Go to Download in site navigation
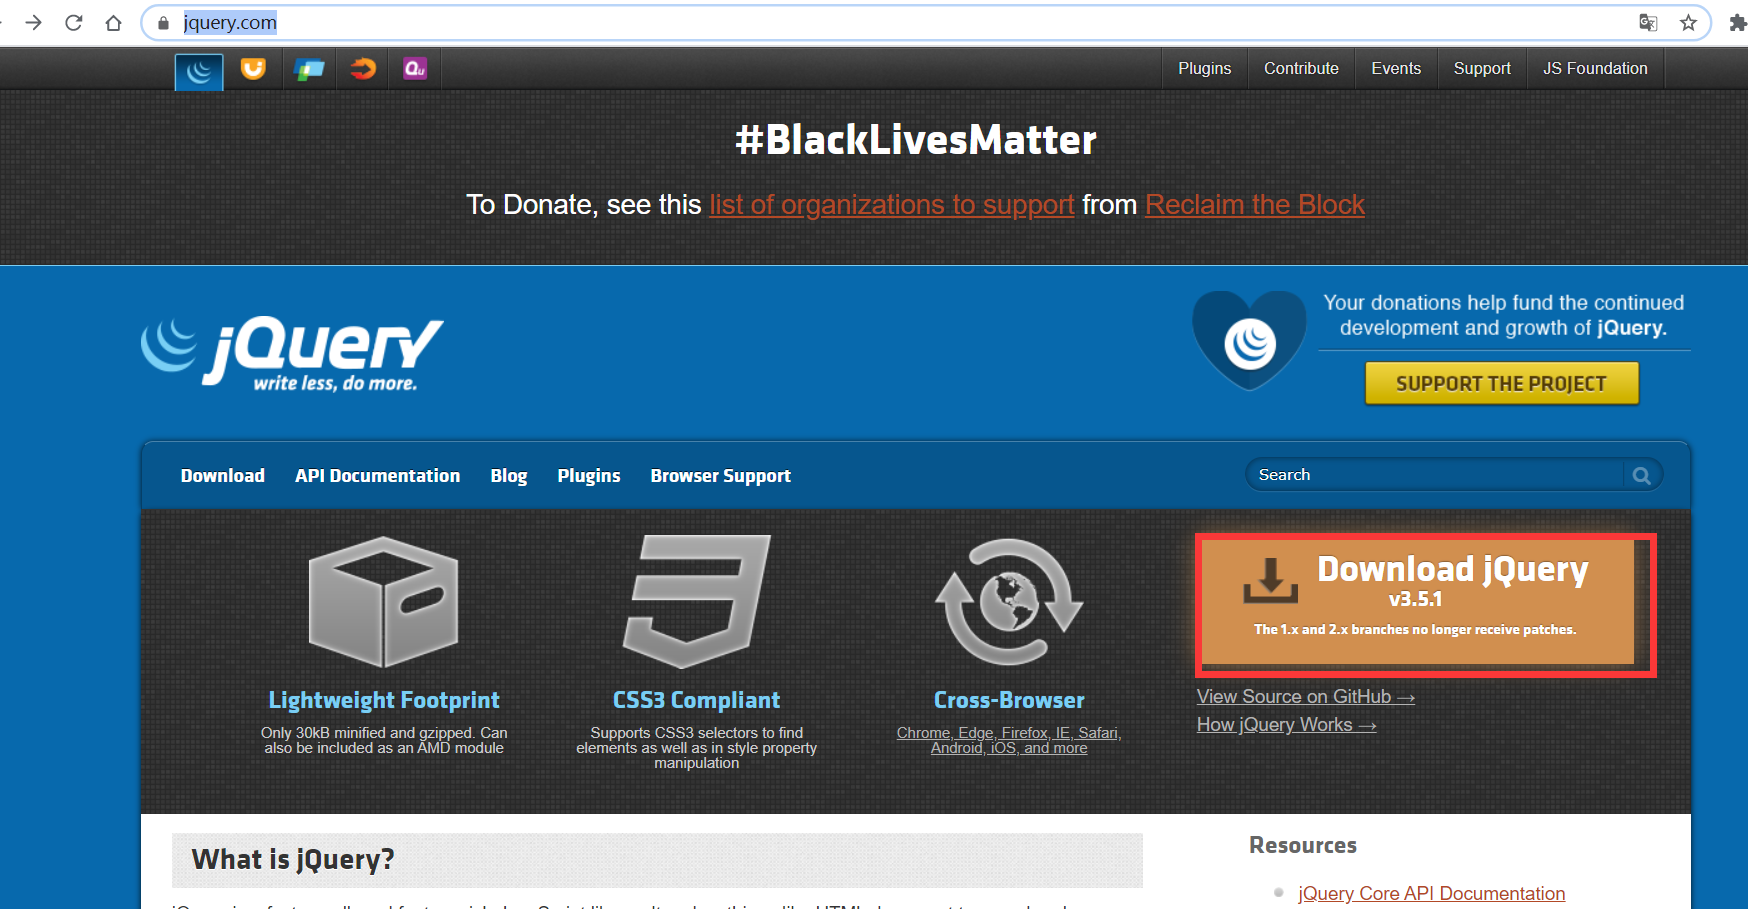 click(223, 476)
